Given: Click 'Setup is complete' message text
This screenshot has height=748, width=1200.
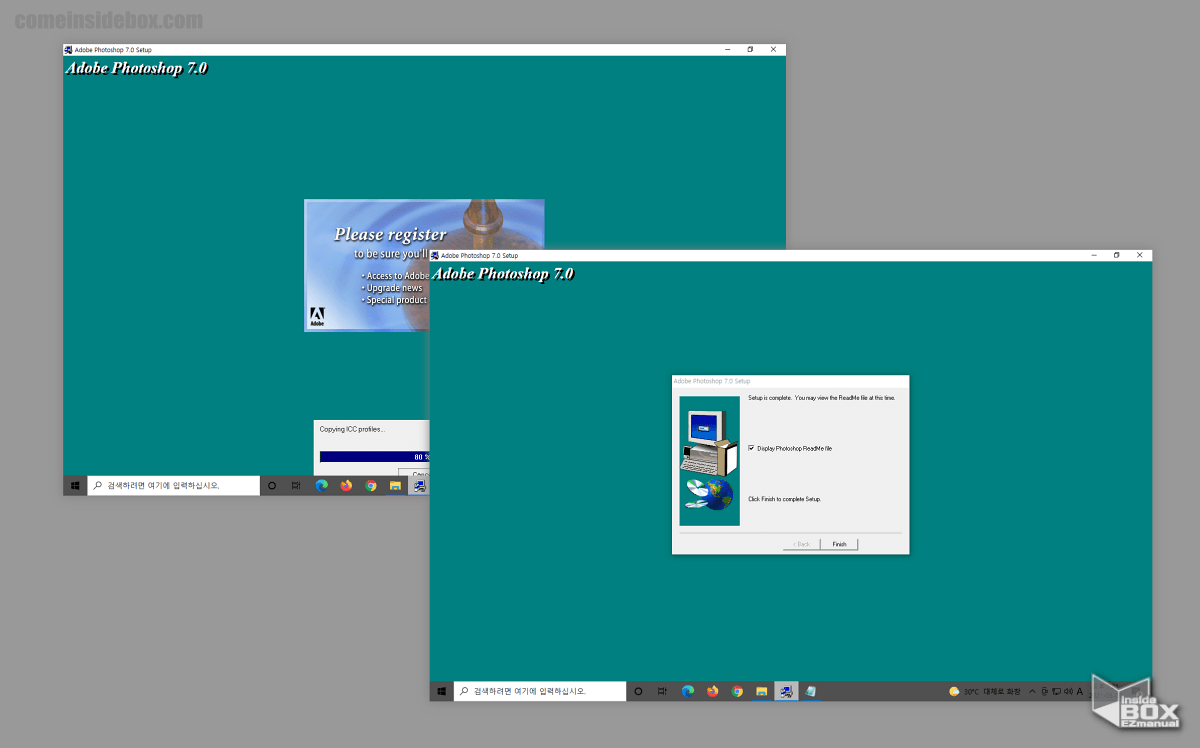Looking at the screenshot, I should point(821,397).
